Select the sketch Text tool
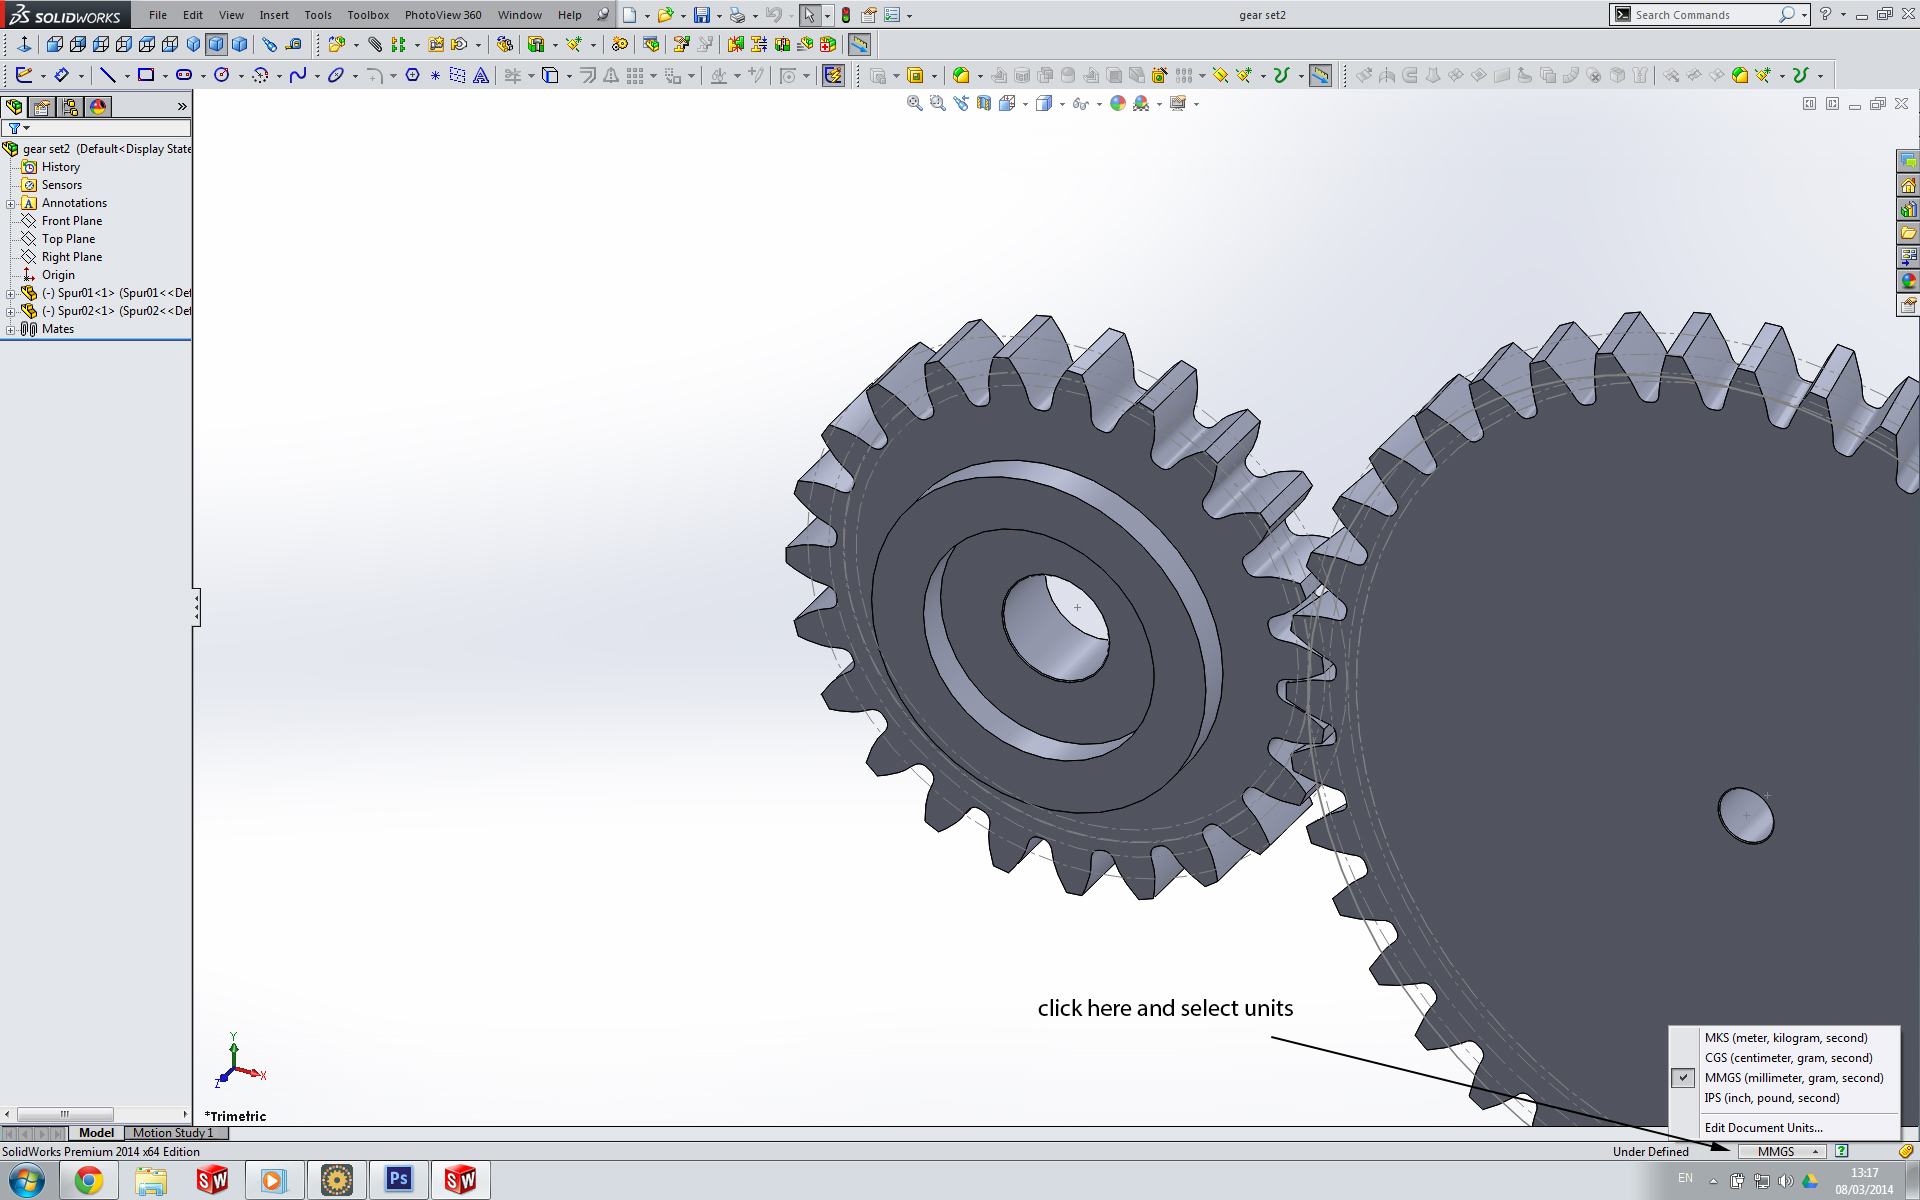The image size is (1920, 1200). (x=481, y=75)
